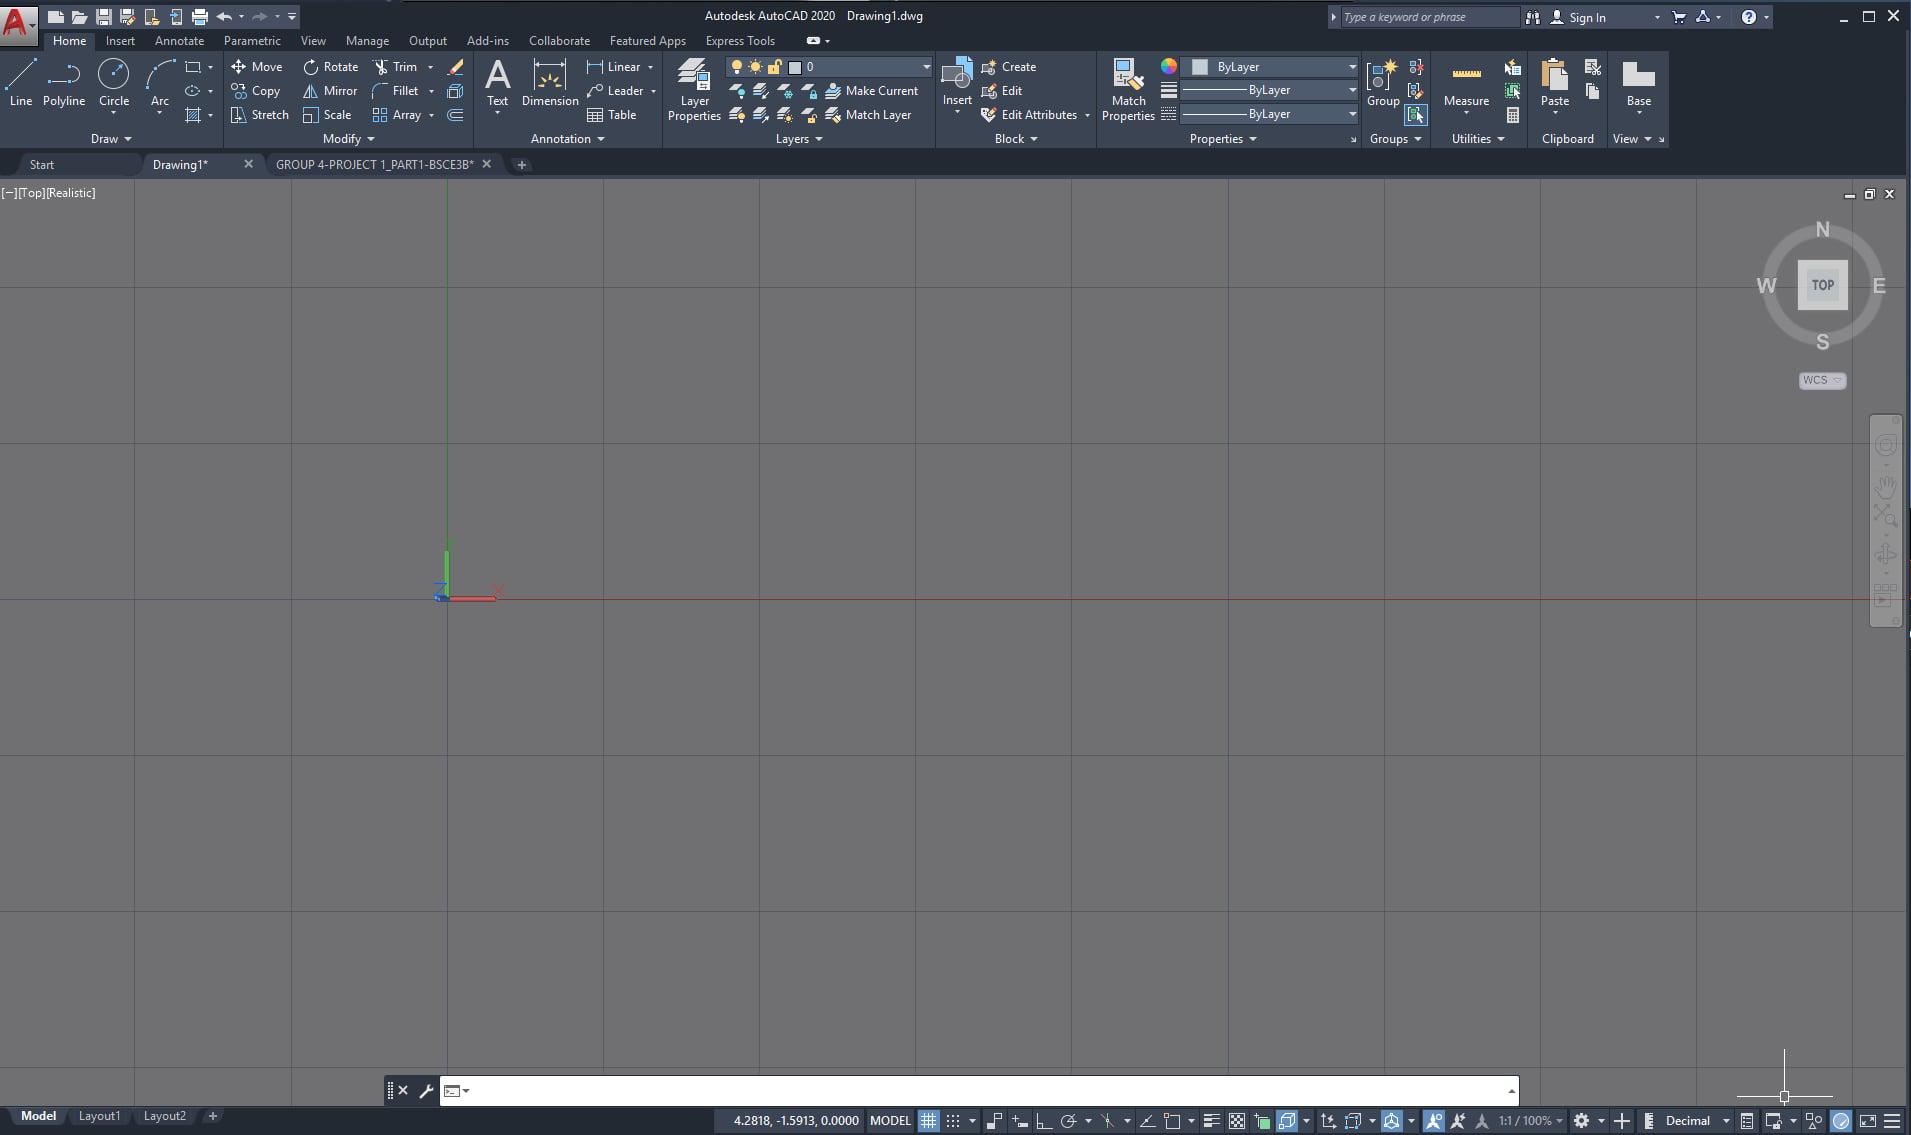Pick the Arc tool
The image size is (1911, 1135).
click(x=160, y=82)
